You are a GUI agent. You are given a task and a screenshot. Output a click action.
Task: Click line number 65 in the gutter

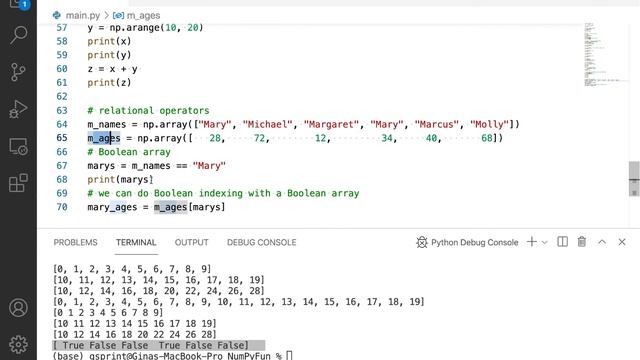[x=62, y=138]
